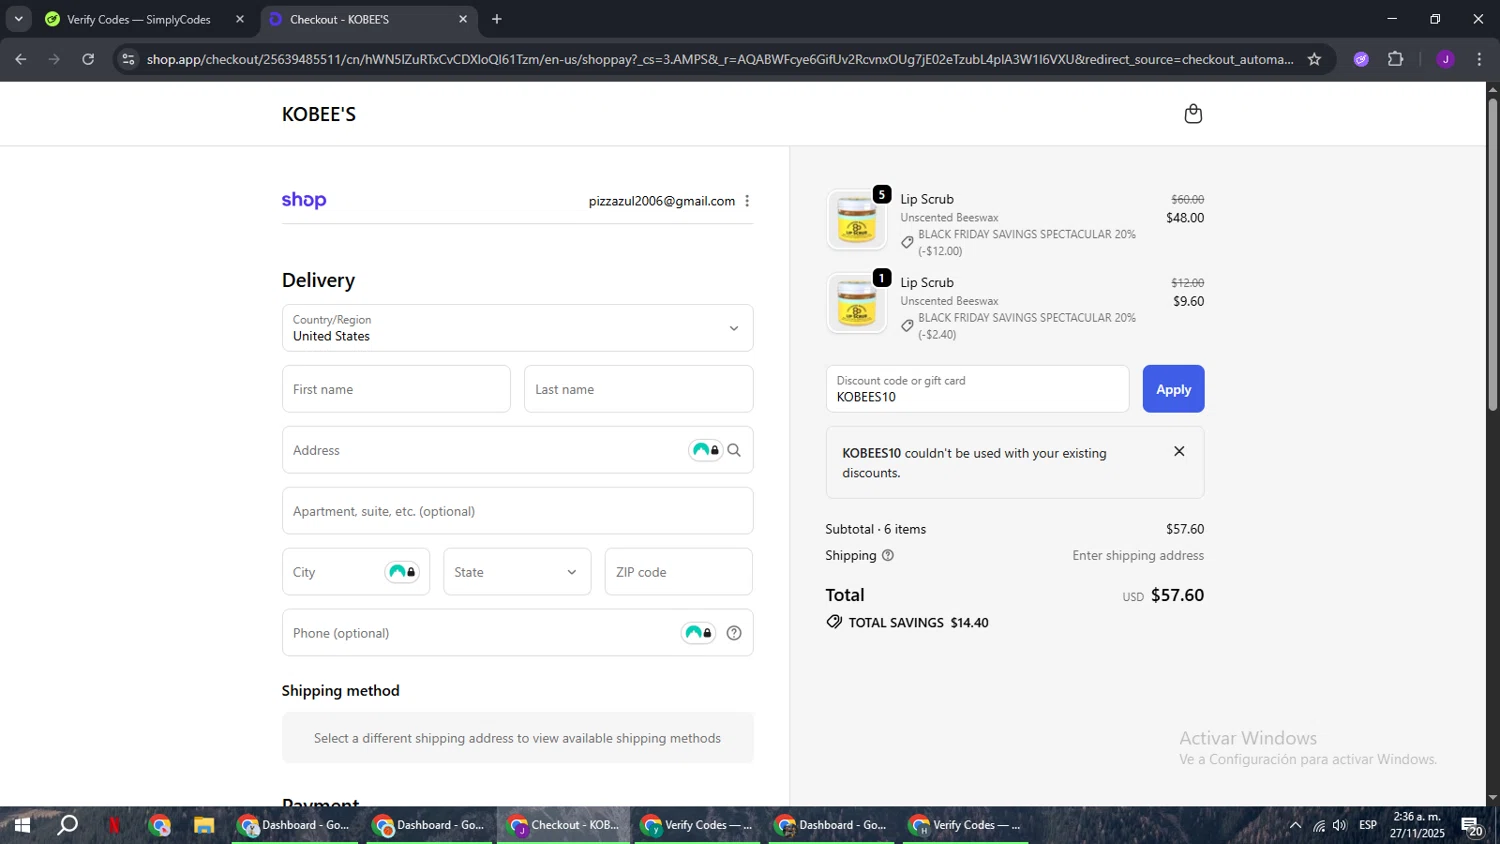This screenshot has height=844, width=1500.
Task: Click the ZIP code field
Action: coord(678,572)
